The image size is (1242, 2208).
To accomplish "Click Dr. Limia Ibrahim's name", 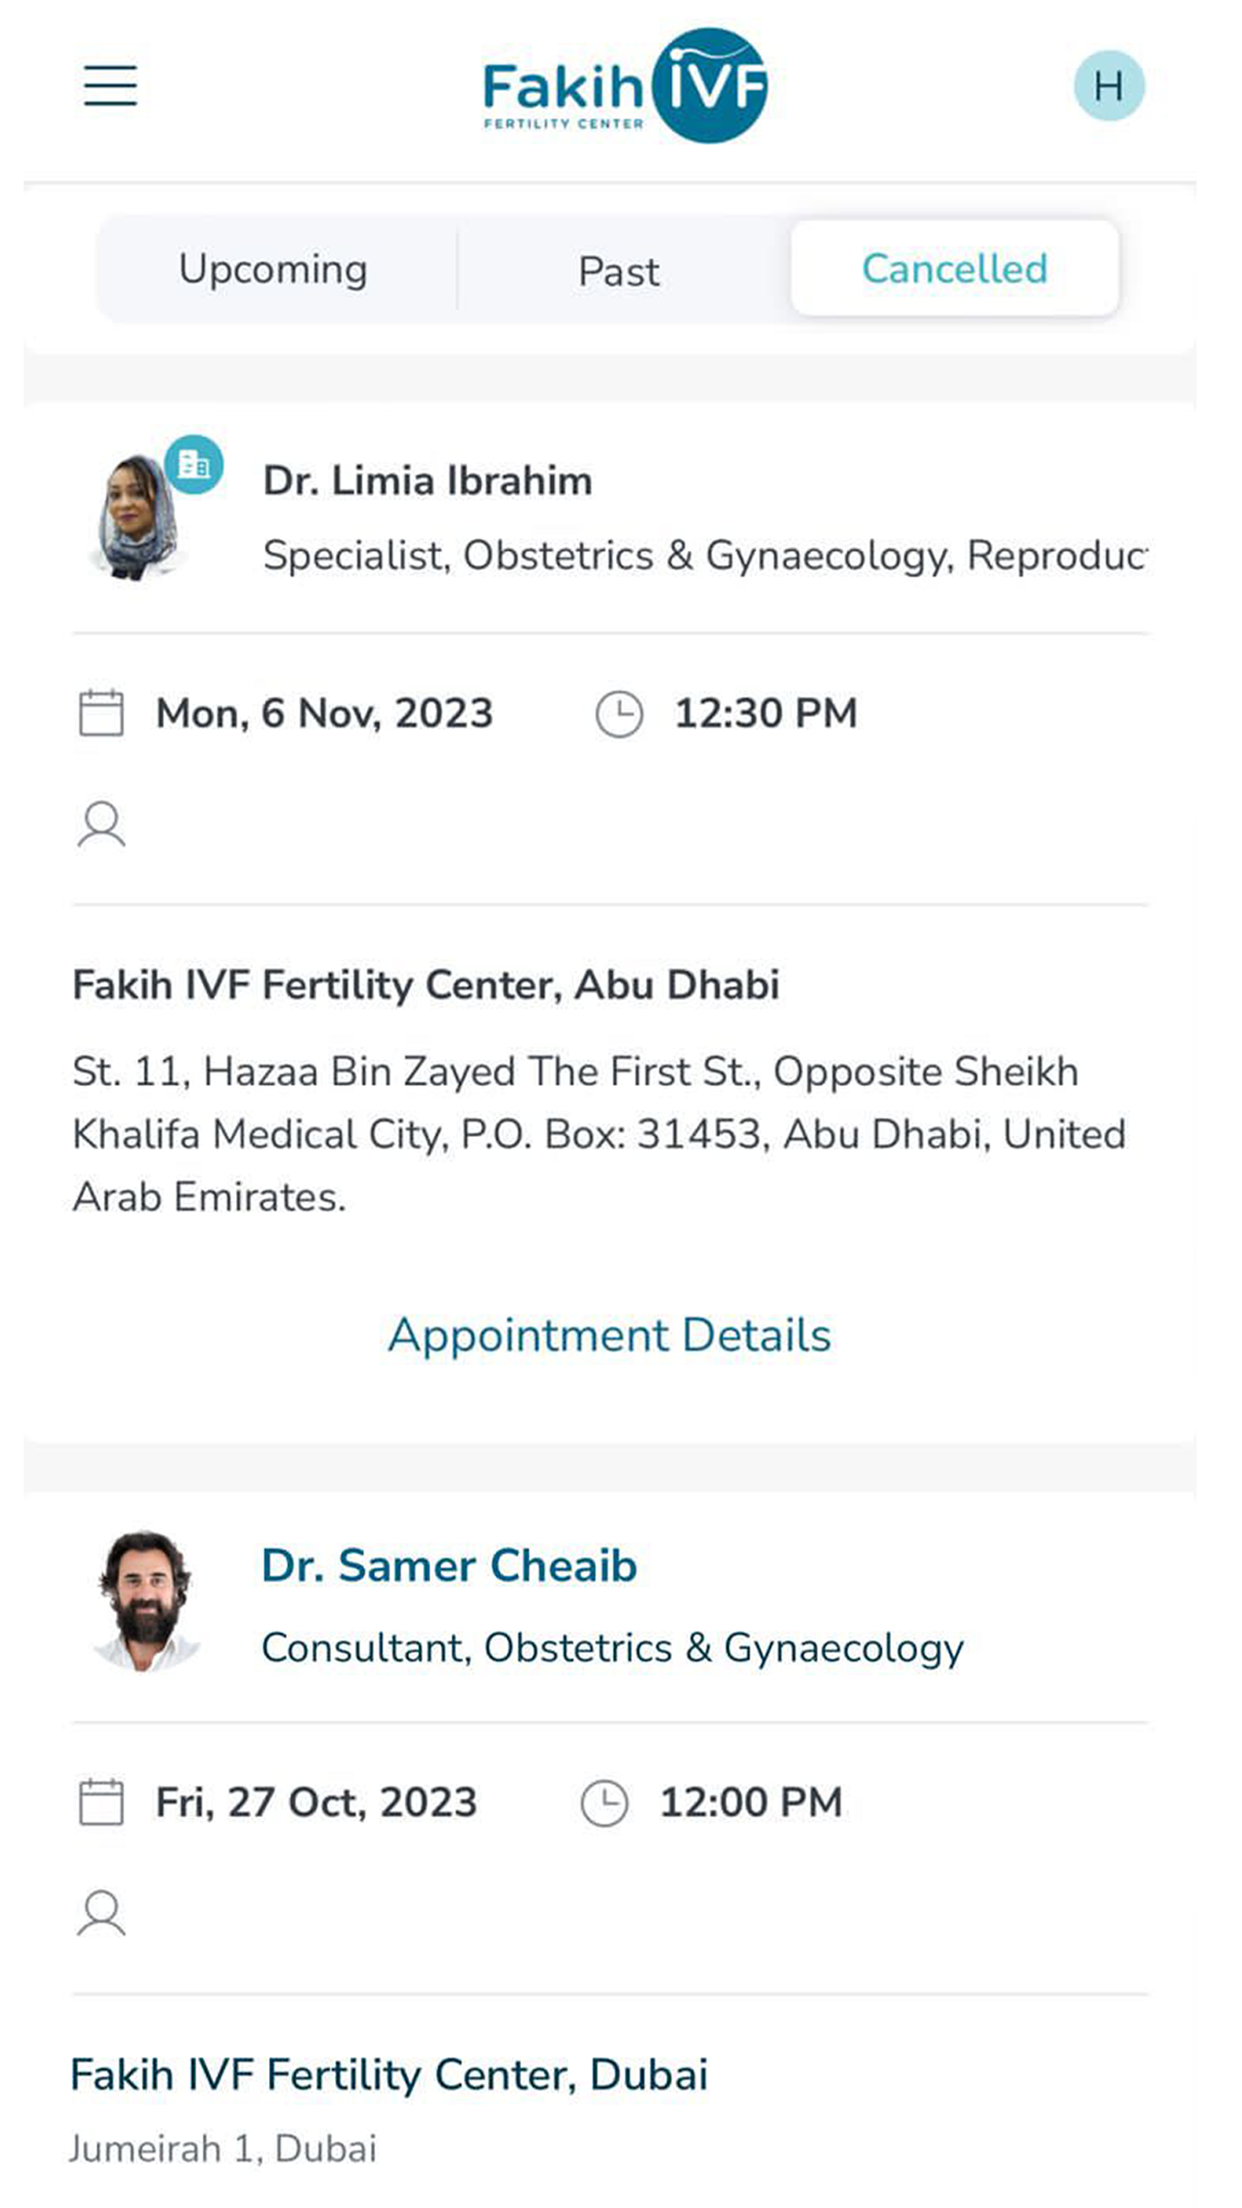I will (x=427, y=481).
